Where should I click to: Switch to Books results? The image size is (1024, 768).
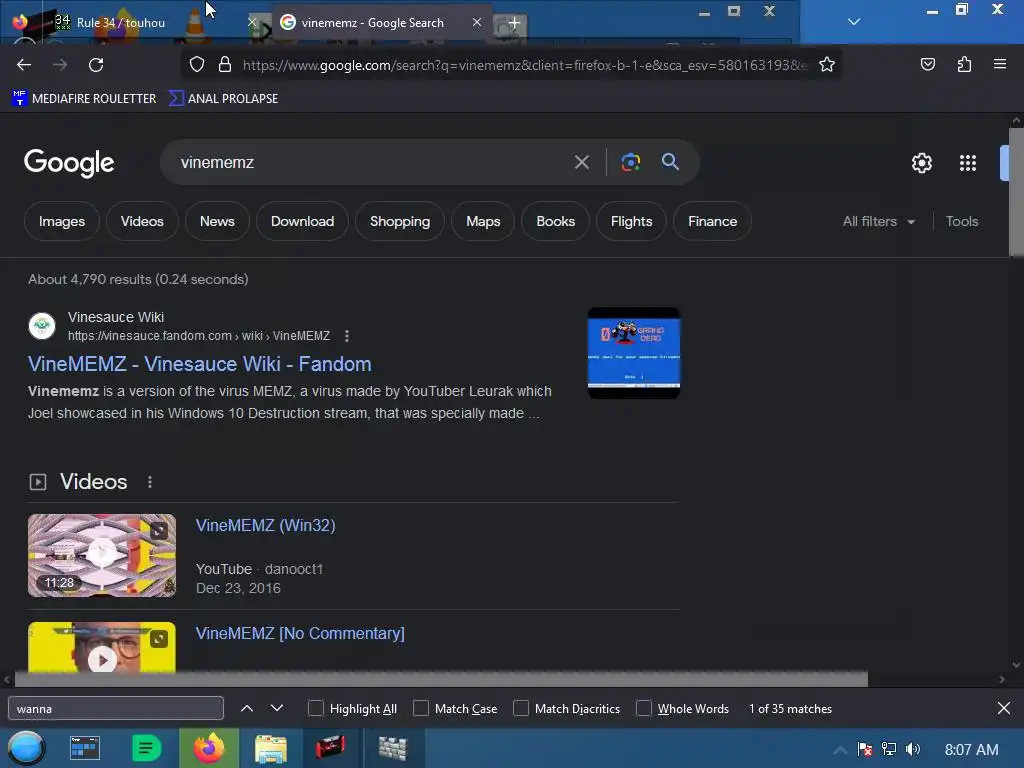point(555,221)
